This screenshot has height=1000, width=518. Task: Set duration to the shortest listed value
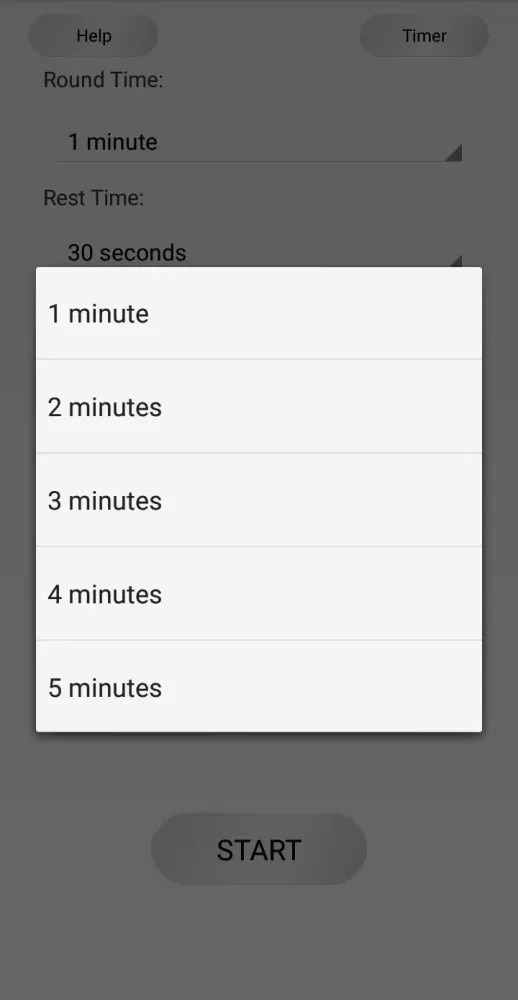pyautogui.click(x=258, y=313)
